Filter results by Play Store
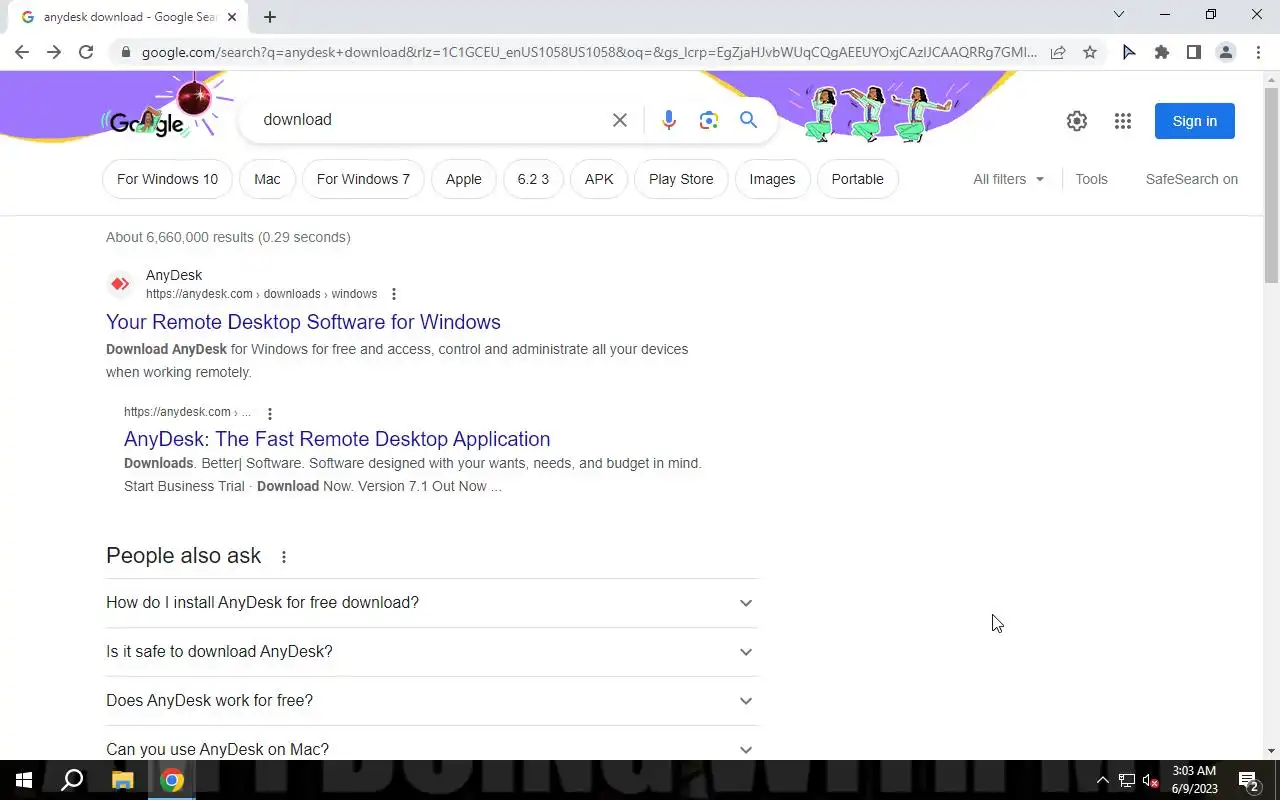 point(681,179)
